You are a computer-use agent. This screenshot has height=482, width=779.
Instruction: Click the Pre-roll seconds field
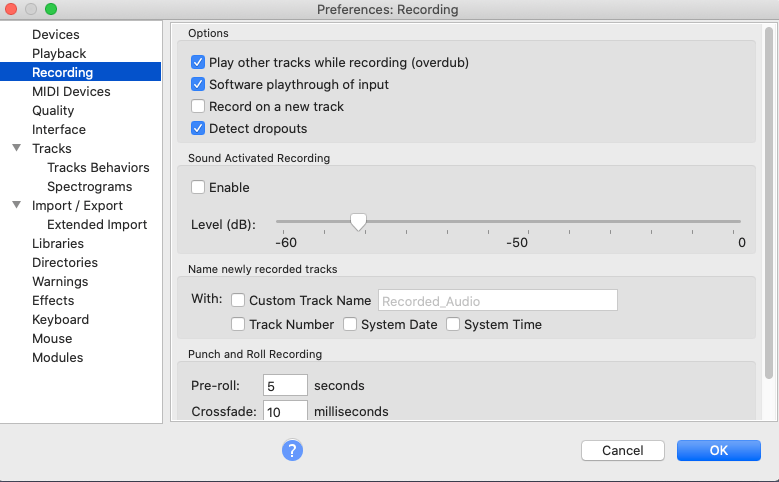(285, 385)
